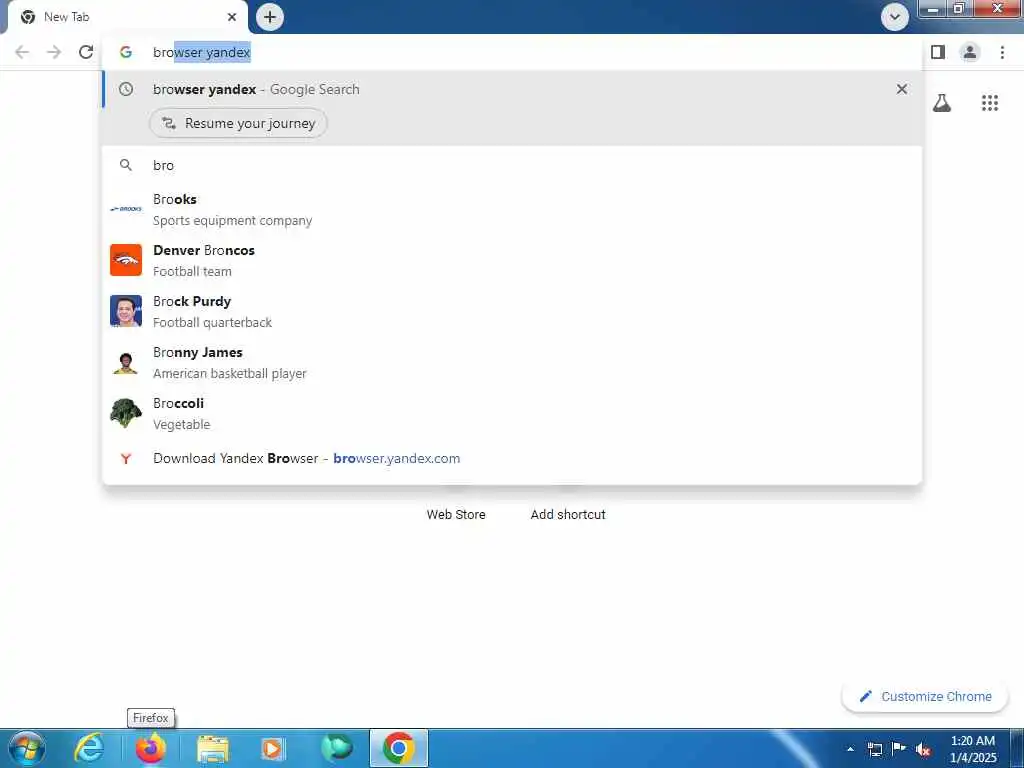Viewport: 1024px width, 768px height.
Task: Open the Download Yandex Browser suggestion
Action: (512, 458)
